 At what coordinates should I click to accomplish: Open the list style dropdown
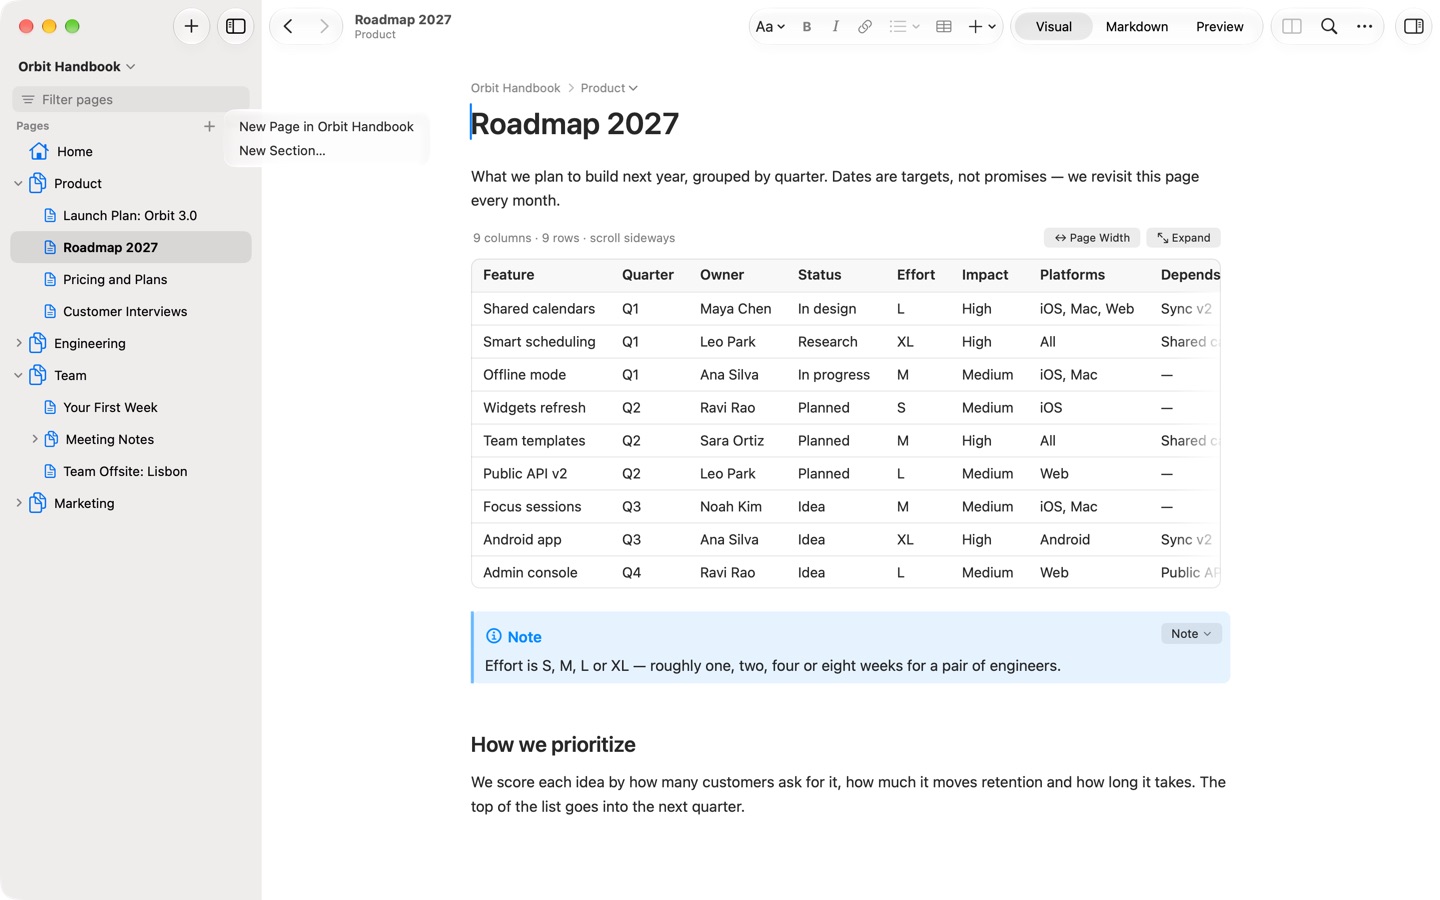tap(904, 27)
